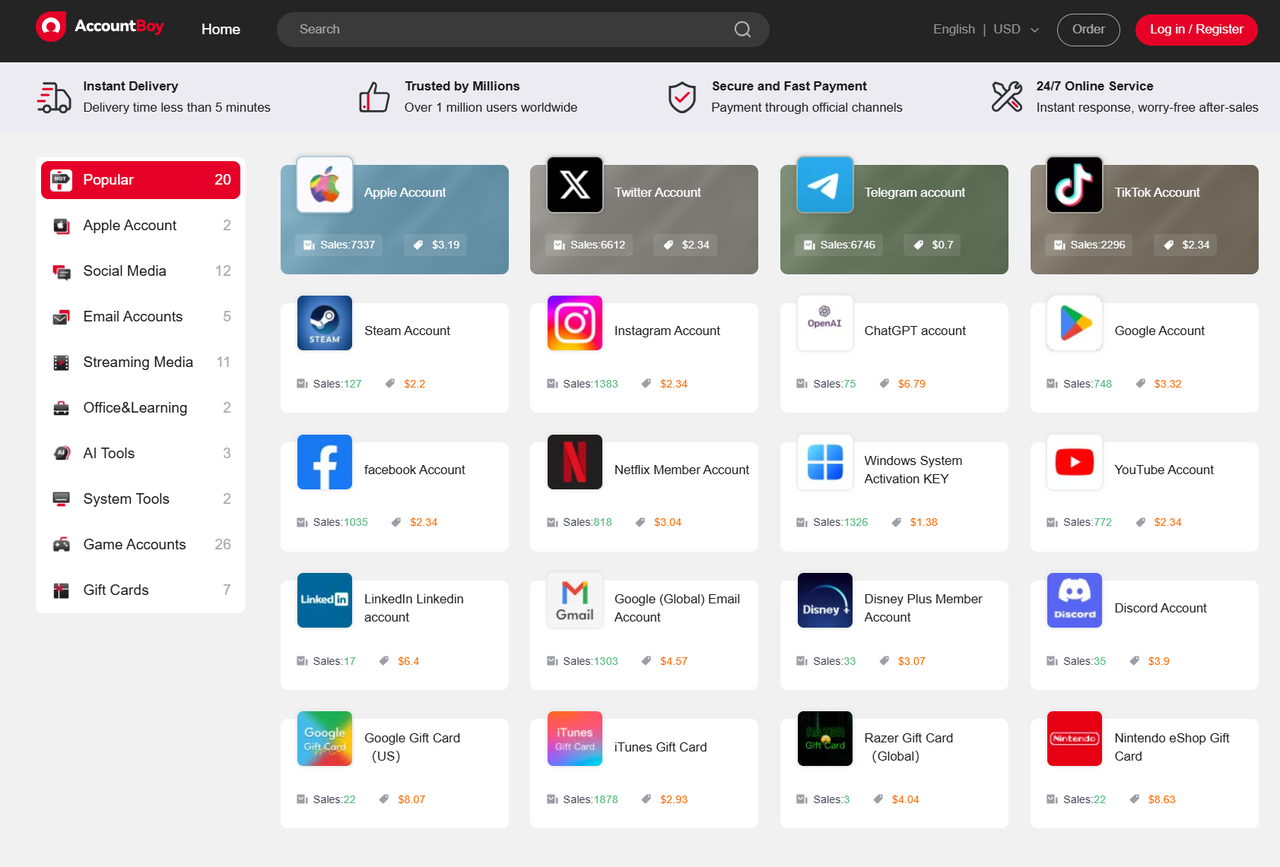The image size is (1280, 867).
Task: Click the Popular count 20 badge
Action: (x=222, y=180)
